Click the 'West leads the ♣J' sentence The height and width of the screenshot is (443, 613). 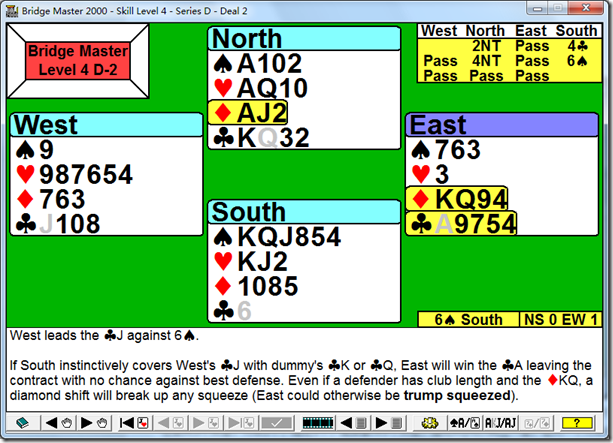pyautogui.click(x=104, y=335)
